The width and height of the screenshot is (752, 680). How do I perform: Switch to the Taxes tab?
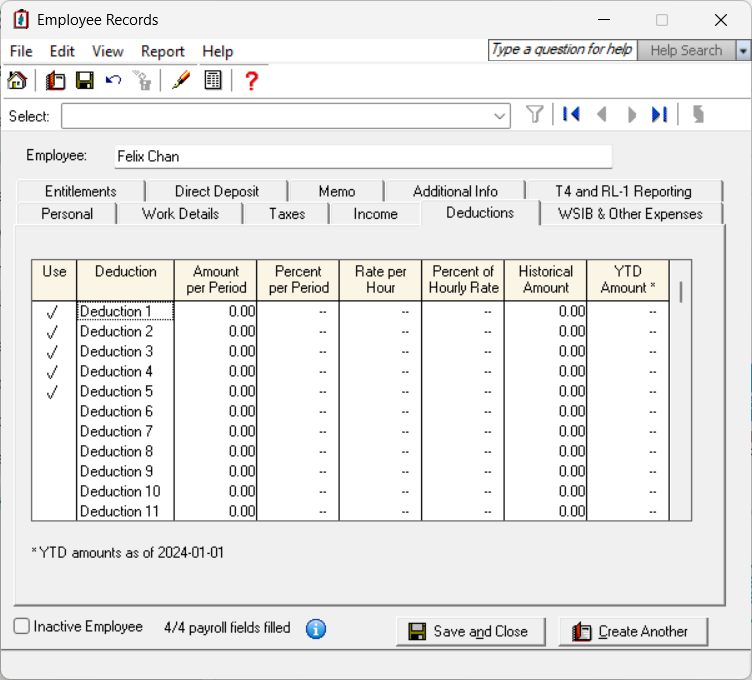coord(287,214)
